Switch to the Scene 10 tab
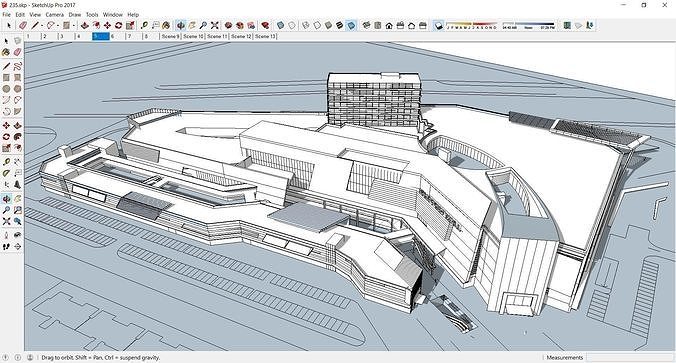 click(193, 36)
